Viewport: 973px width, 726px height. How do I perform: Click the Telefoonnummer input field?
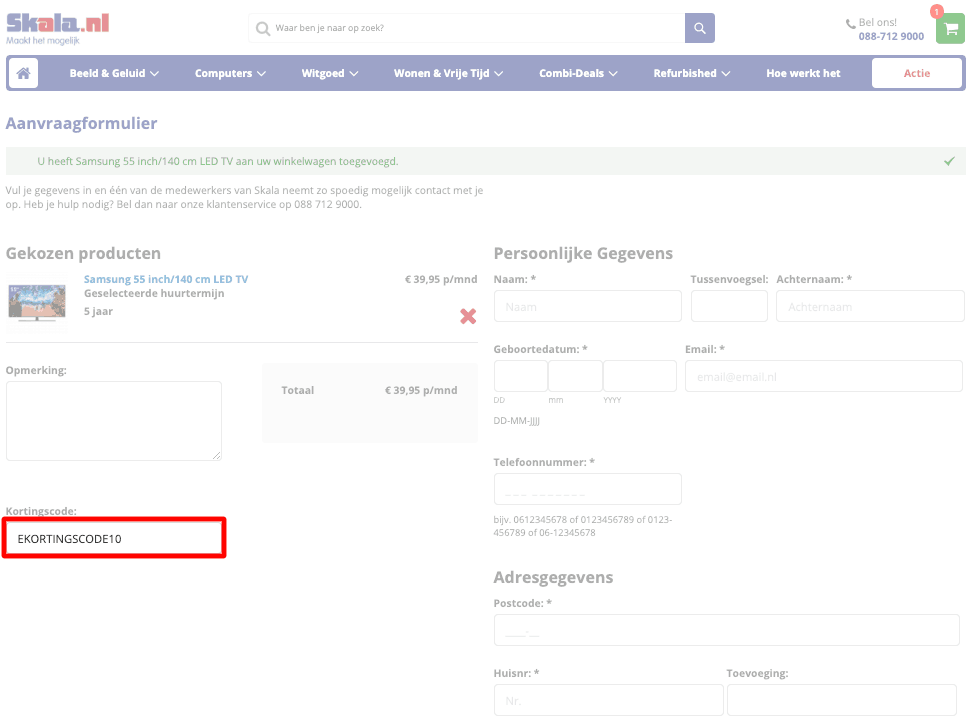tap(588, 489)
